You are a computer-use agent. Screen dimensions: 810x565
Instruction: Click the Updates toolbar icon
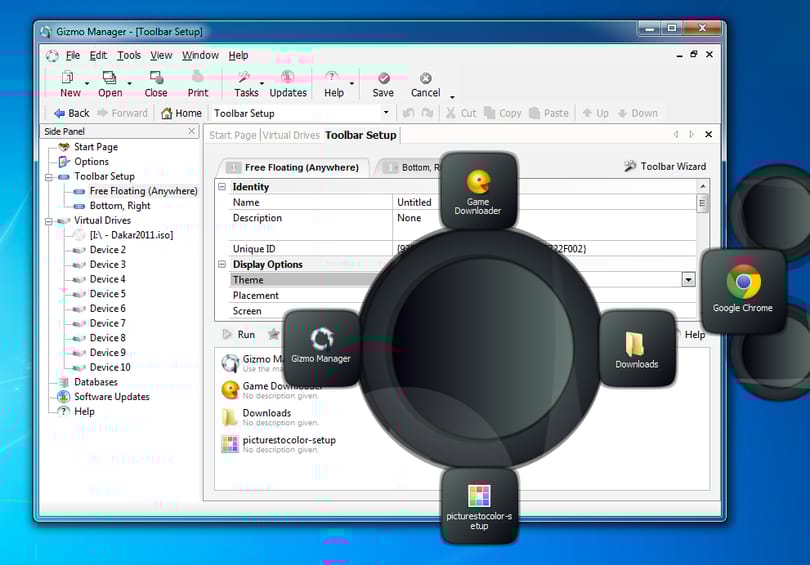click(288, 77)
